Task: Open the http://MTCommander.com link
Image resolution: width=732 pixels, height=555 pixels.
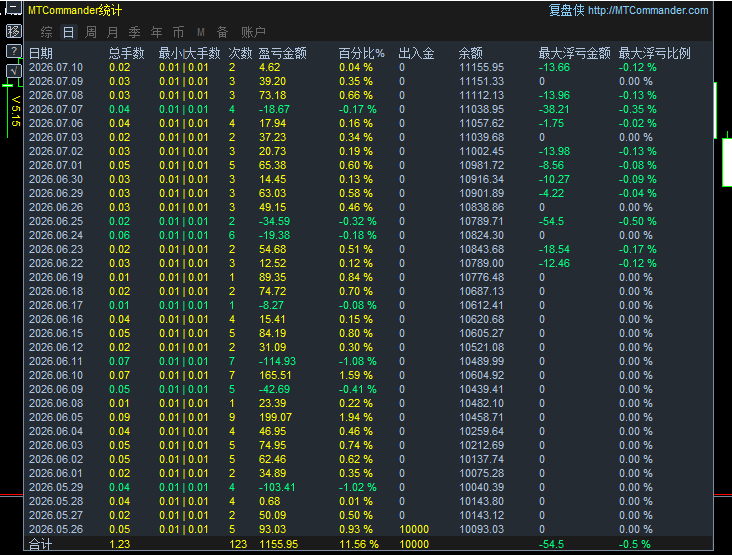Action: (648, 10)
